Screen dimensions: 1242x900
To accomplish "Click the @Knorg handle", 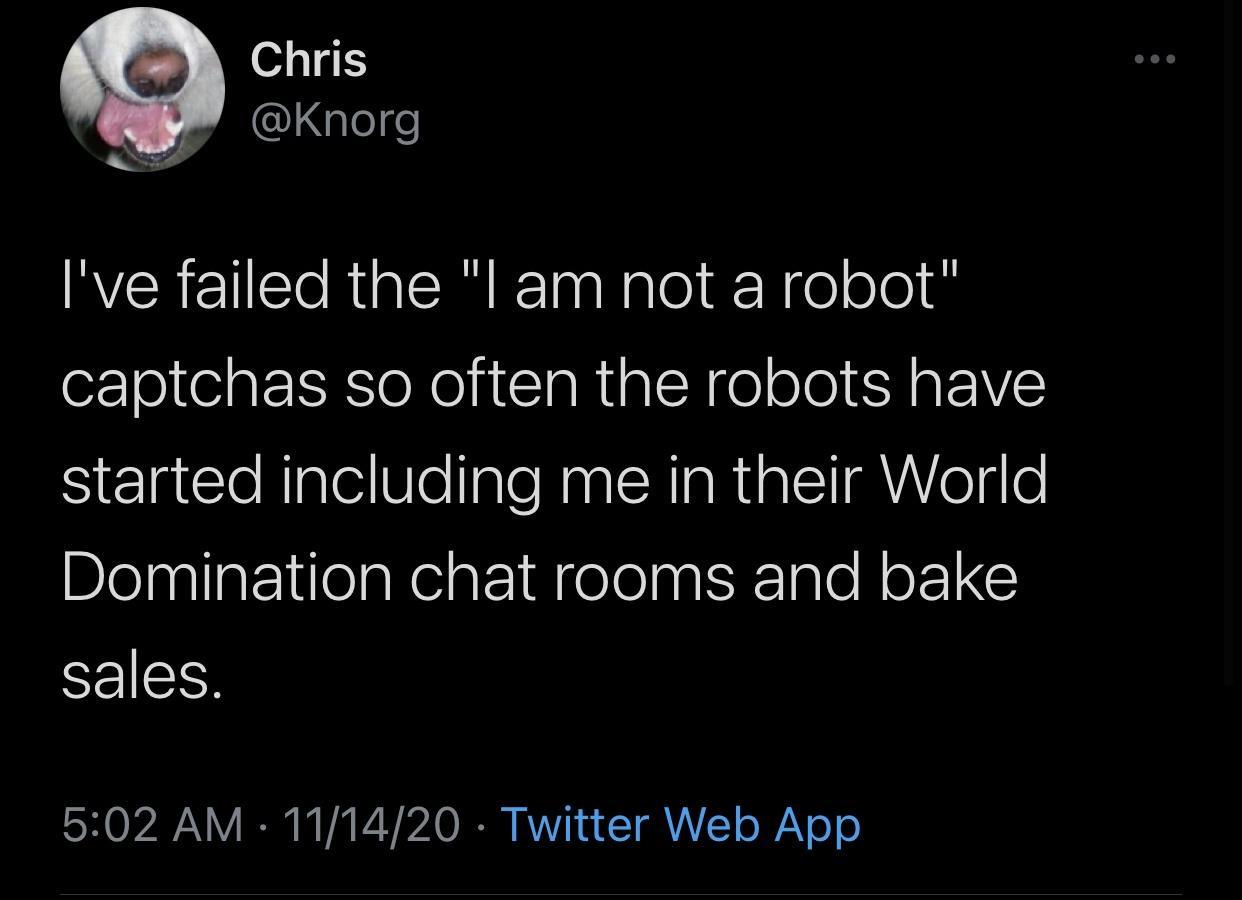I will 335,121.
